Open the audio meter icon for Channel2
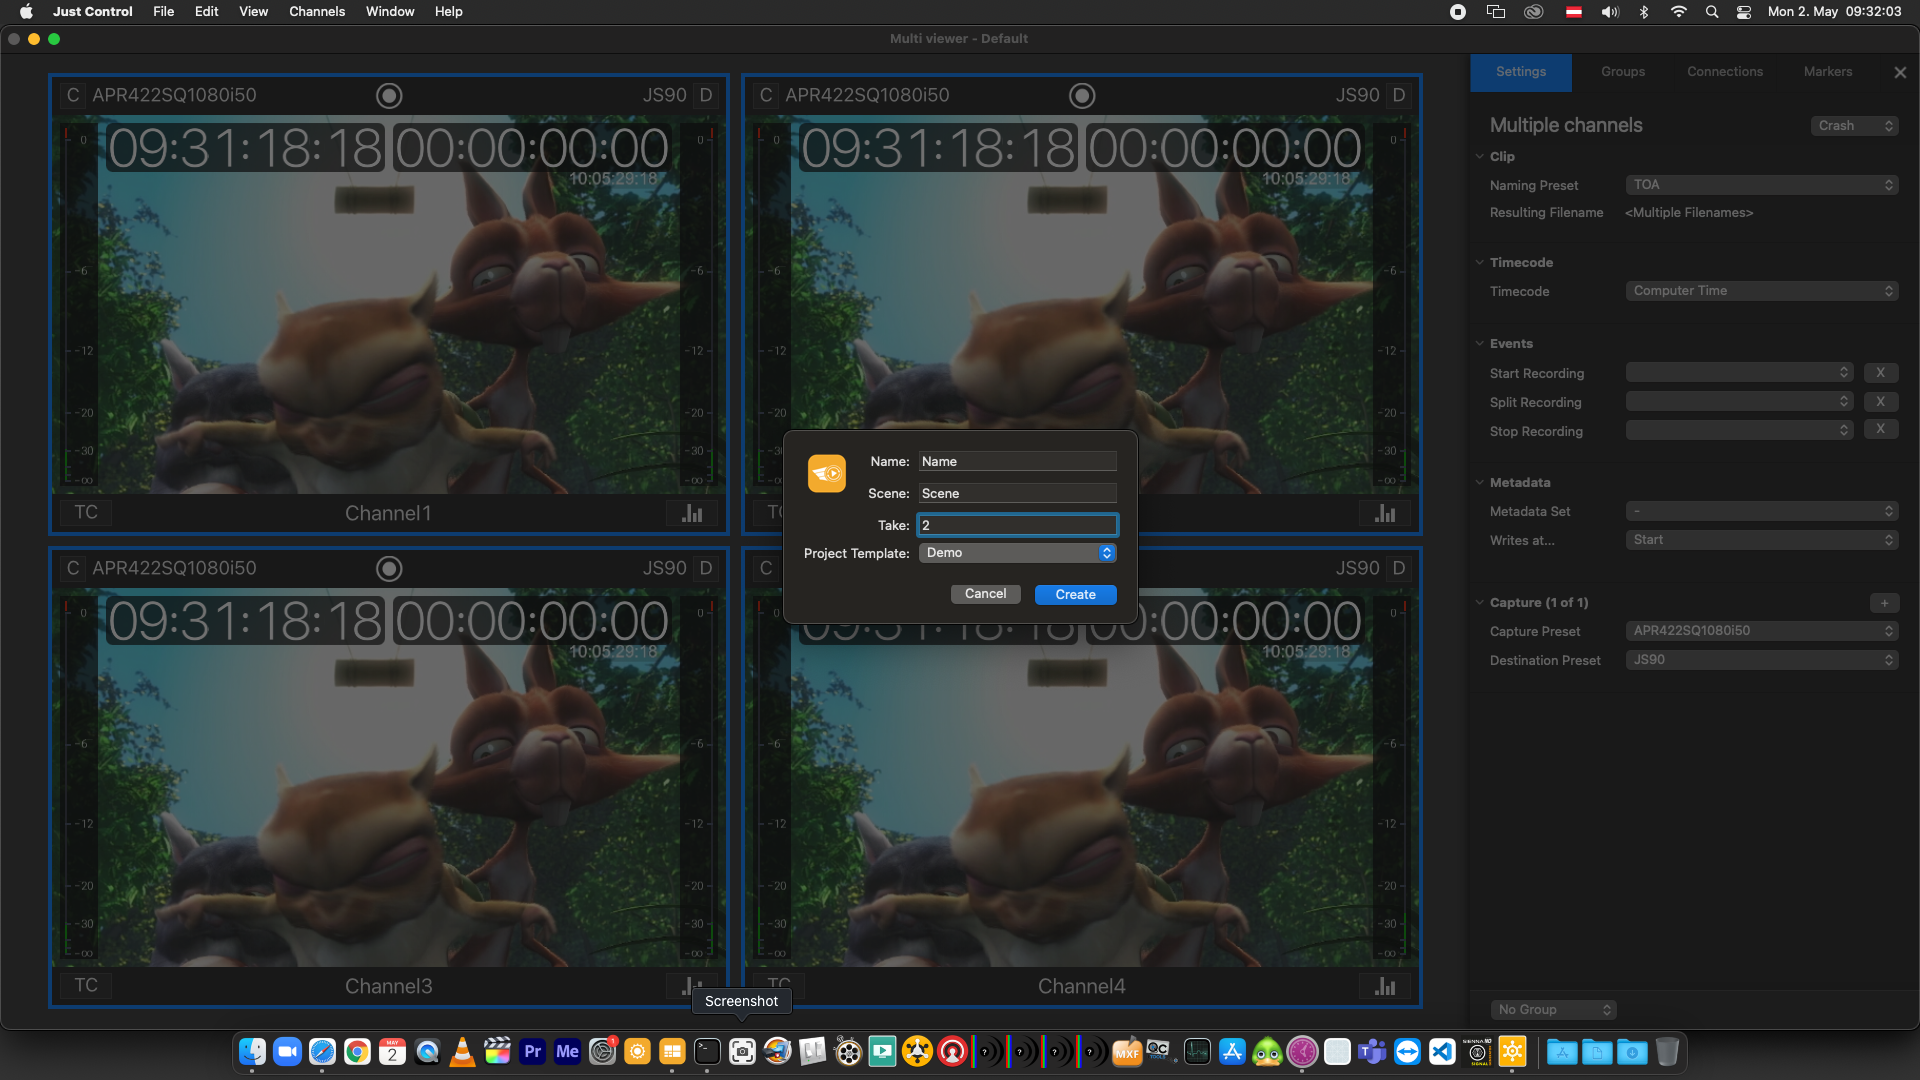1920x1080 pixels. click(x=1385, y=513)
